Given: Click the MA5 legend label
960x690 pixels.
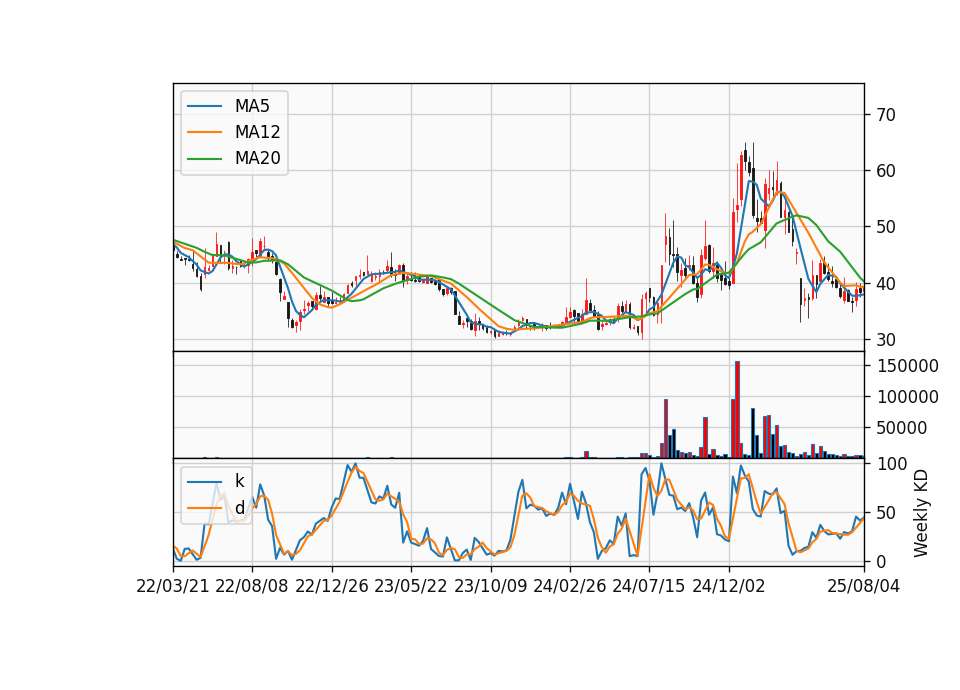Looking at the screenshot, I should 252,106.
